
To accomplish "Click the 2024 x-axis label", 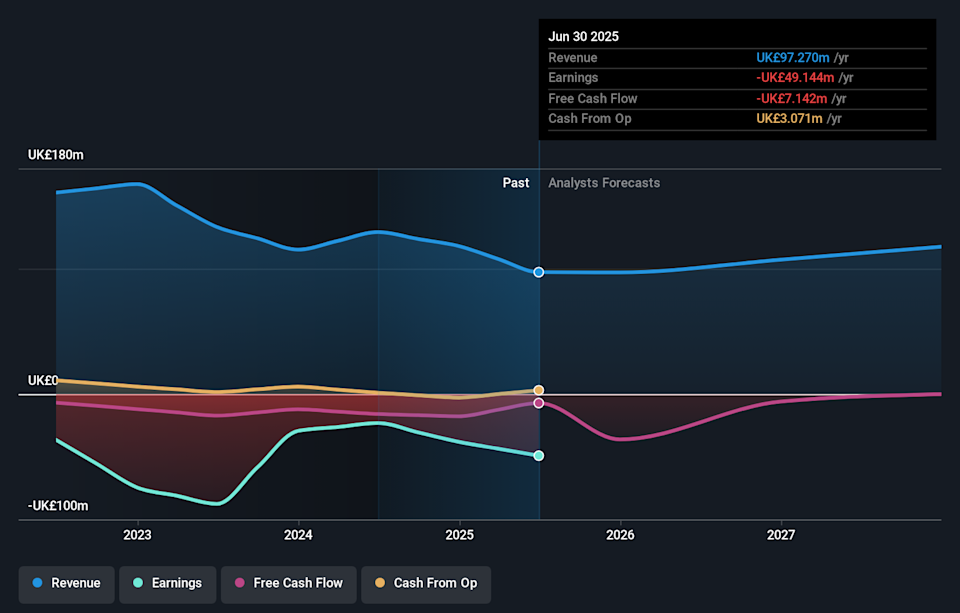I will (298, 535).
